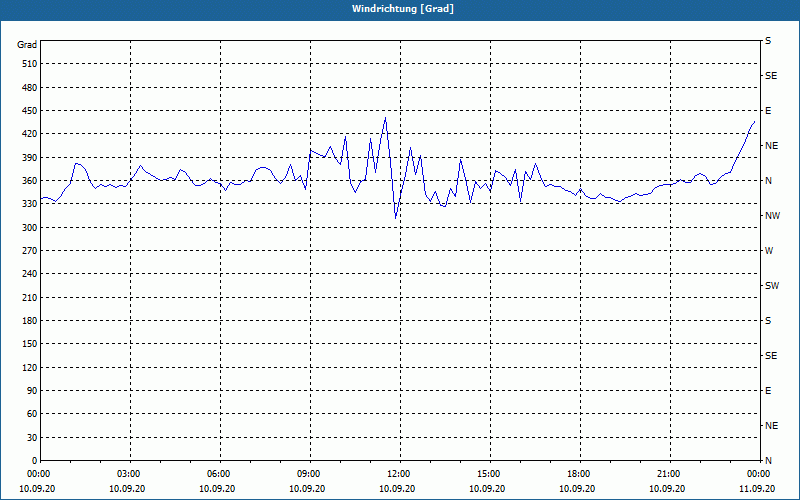Click the 0 degree axis label
800x500 pixels.
pyautogui.click(x=34, y=461)
